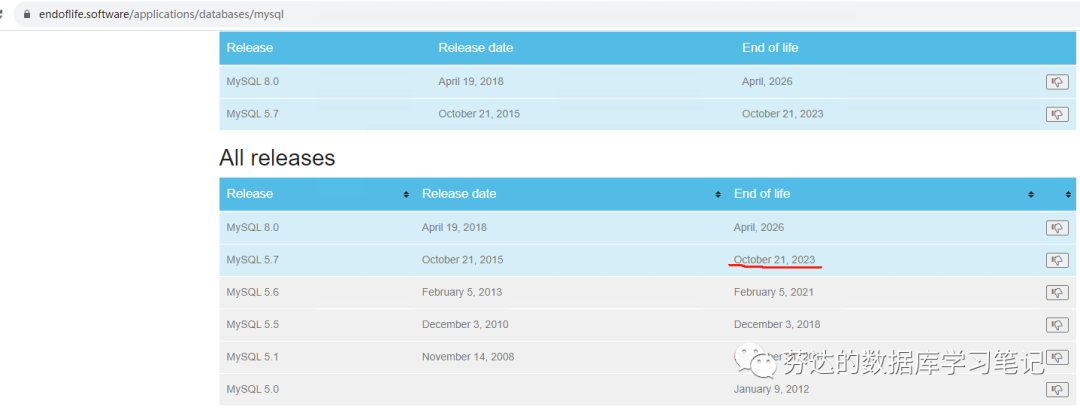Click thumbs-up icon for MySQL 5.7 in top table

[1057, 114]
